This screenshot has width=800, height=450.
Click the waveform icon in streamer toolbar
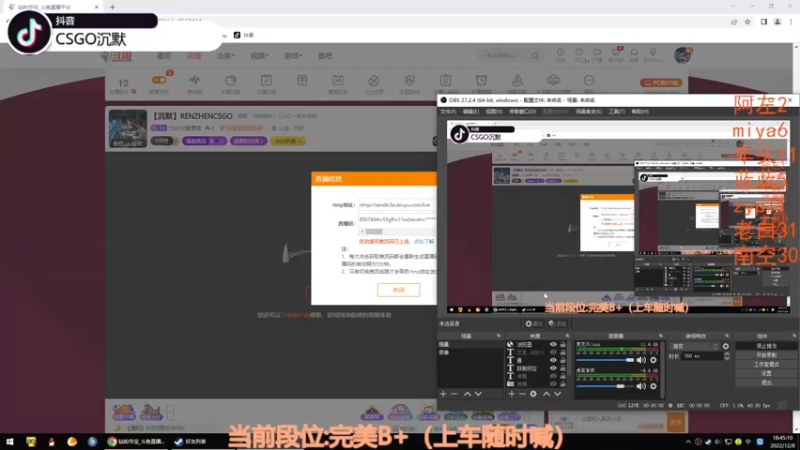click(x=194, y=80)
